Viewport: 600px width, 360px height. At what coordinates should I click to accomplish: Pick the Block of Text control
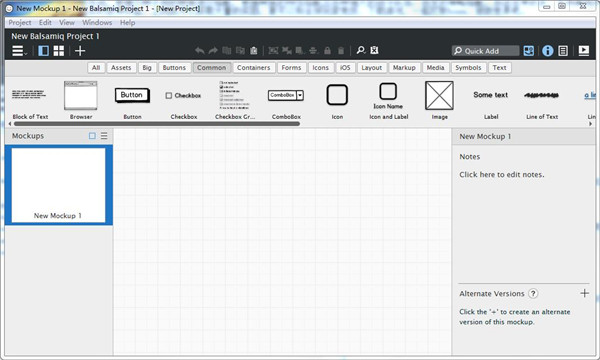30,100
